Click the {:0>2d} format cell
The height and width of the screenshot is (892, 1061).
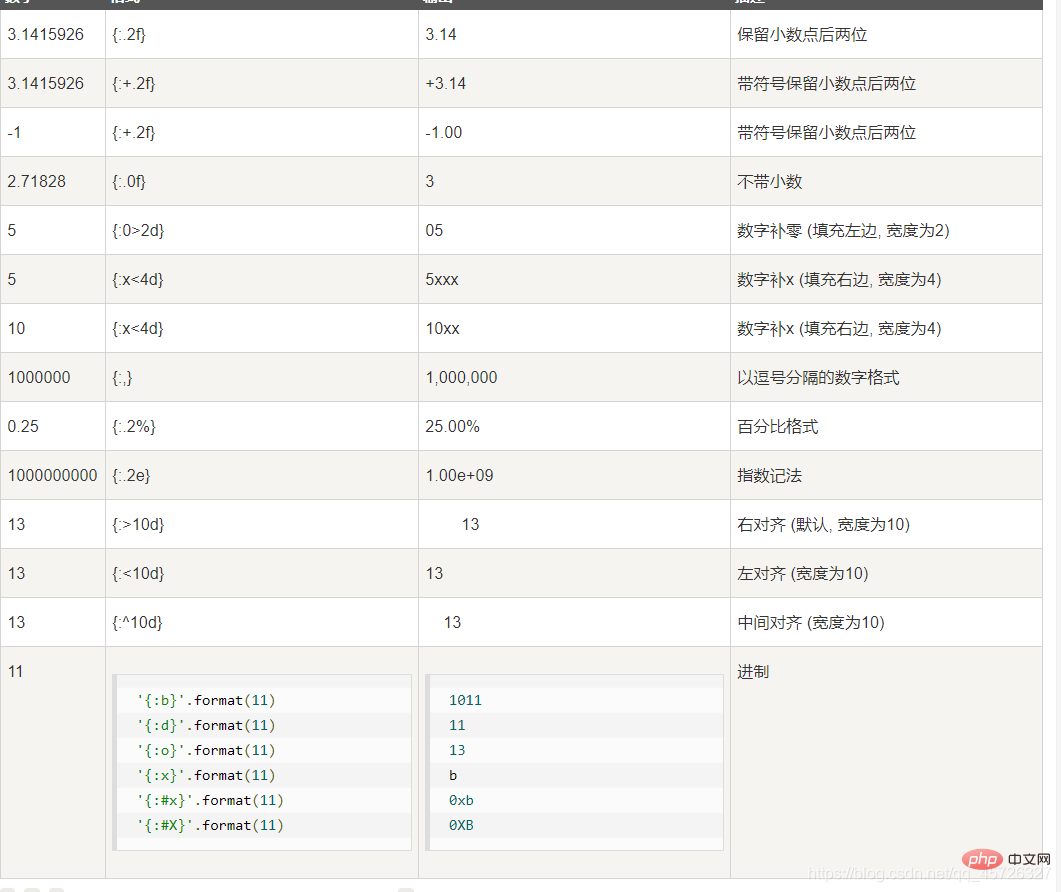point(138,230)
